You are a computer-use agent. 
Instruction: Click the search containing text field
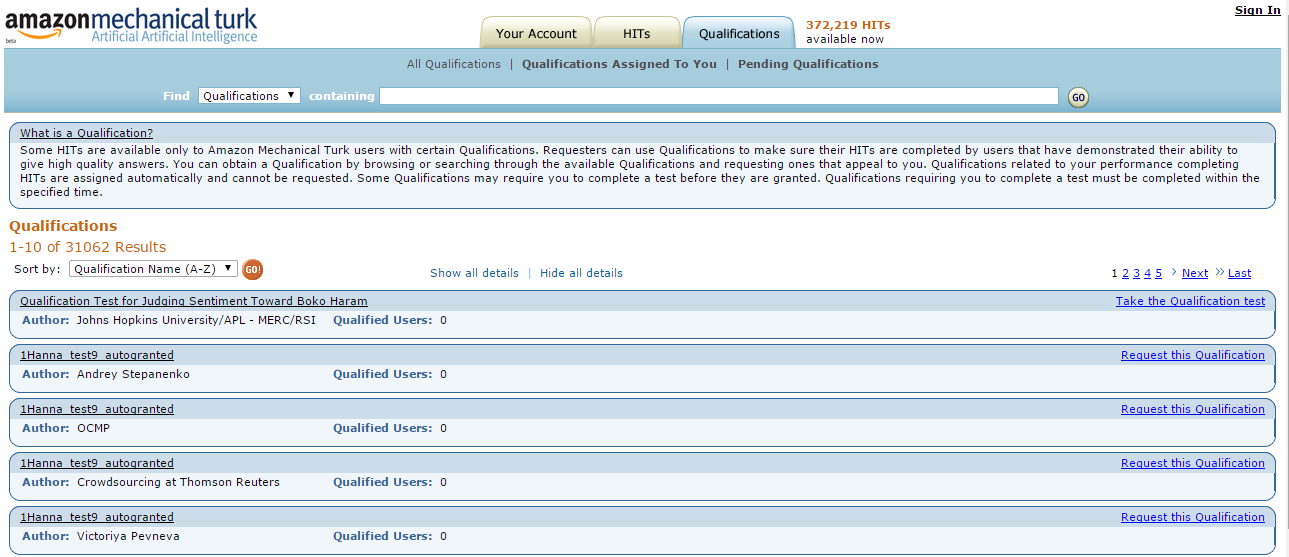(718, 96)
